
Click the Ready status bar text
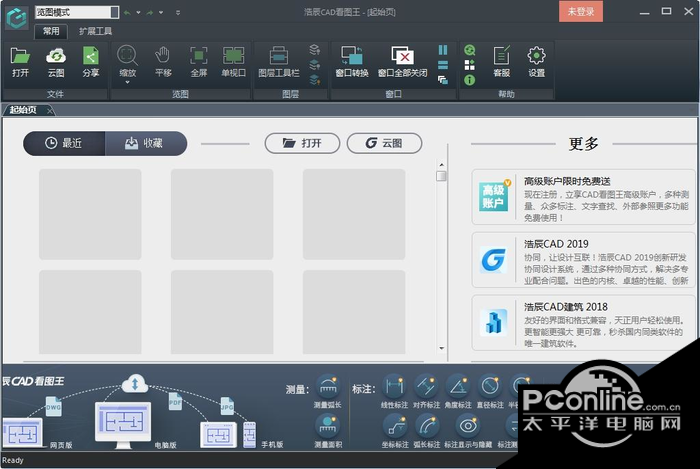(12, 460)
